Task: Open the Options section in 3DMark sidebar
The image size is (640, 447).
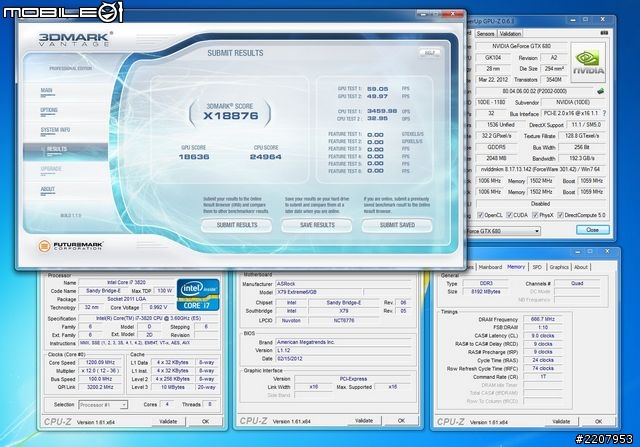Action: [x=49, y=110]
